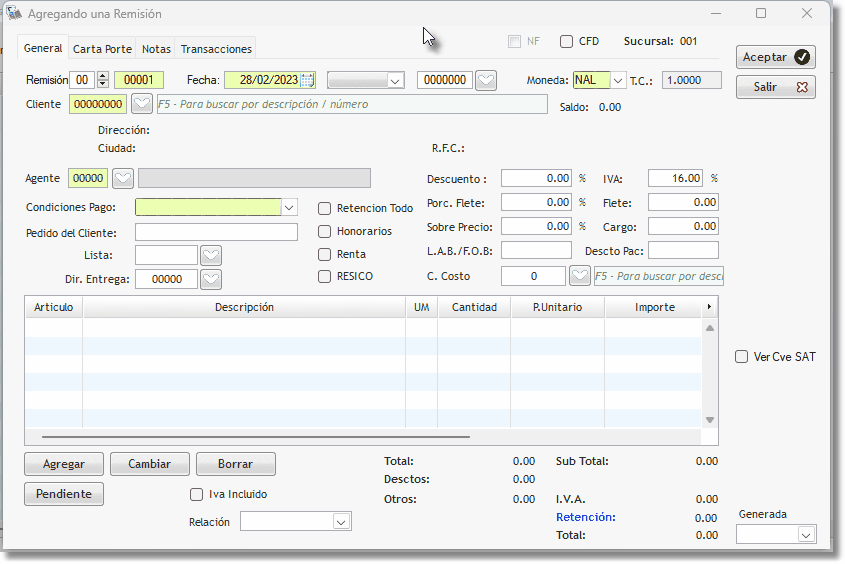
Task: Click the Descto Pac field
Action: pos(683,250)
